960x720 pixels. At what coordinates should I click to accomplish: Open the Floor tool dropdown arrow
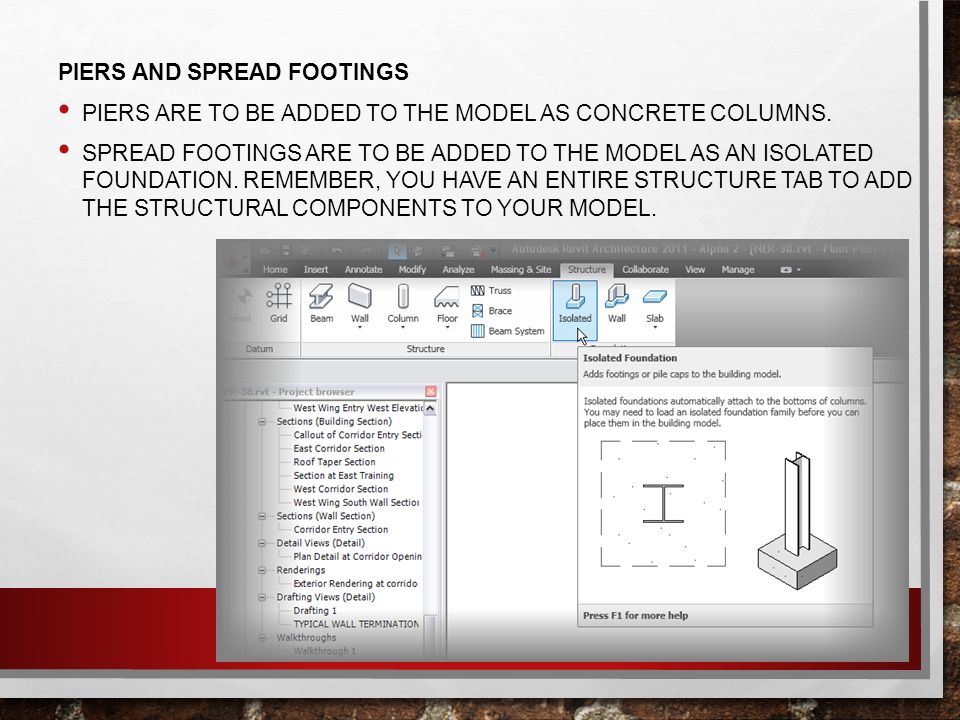(x=448, y=328)
